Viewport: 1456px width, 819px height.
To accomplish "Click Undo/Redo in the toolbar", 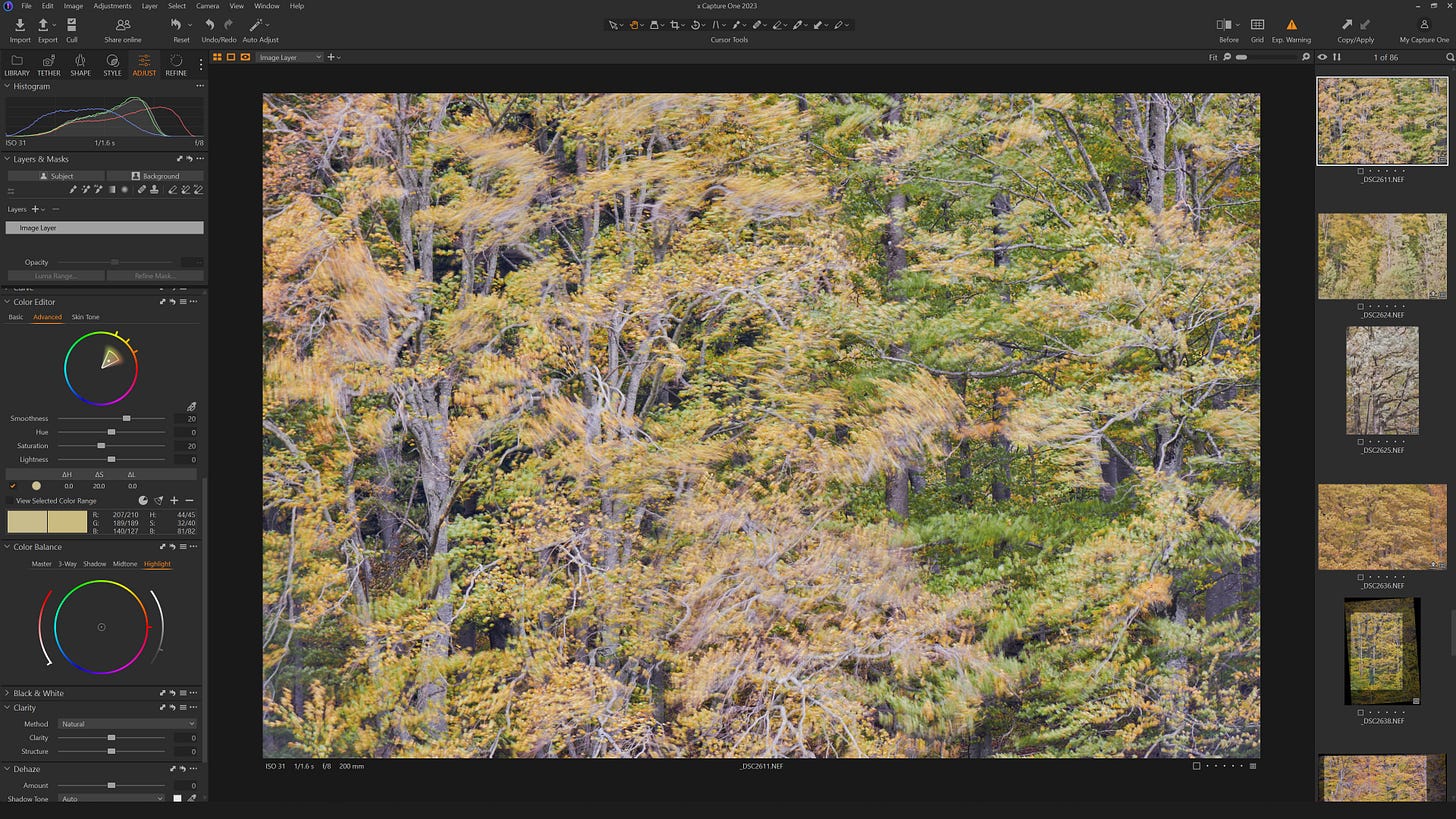I will point(218,30).
